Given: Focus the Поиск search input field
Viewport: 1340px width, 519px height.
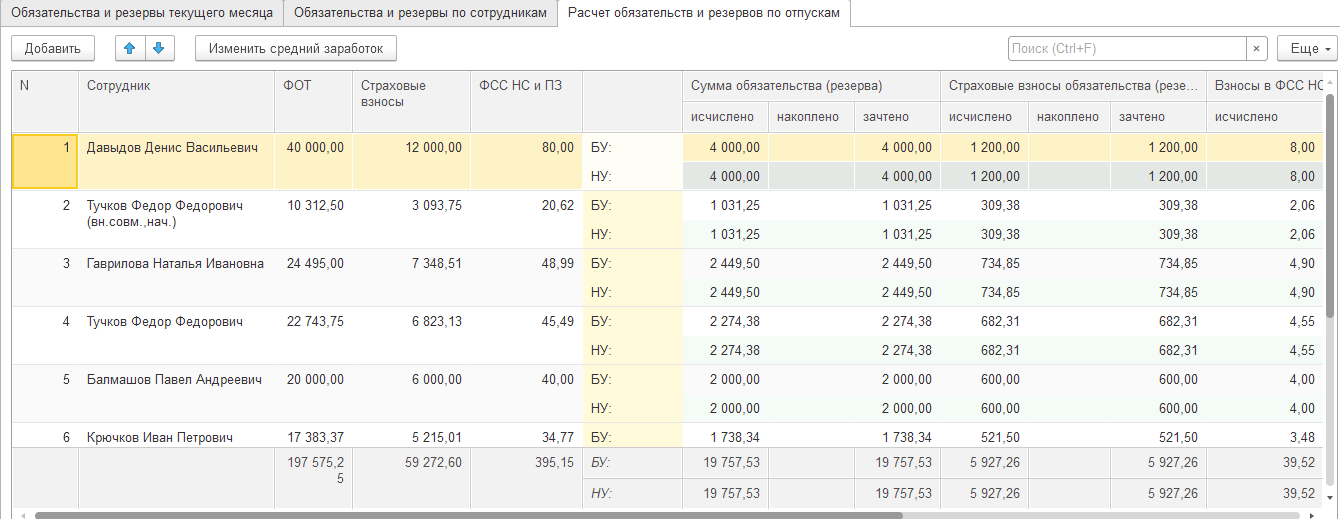Looking at the screenshot, I should point(1126,48).
